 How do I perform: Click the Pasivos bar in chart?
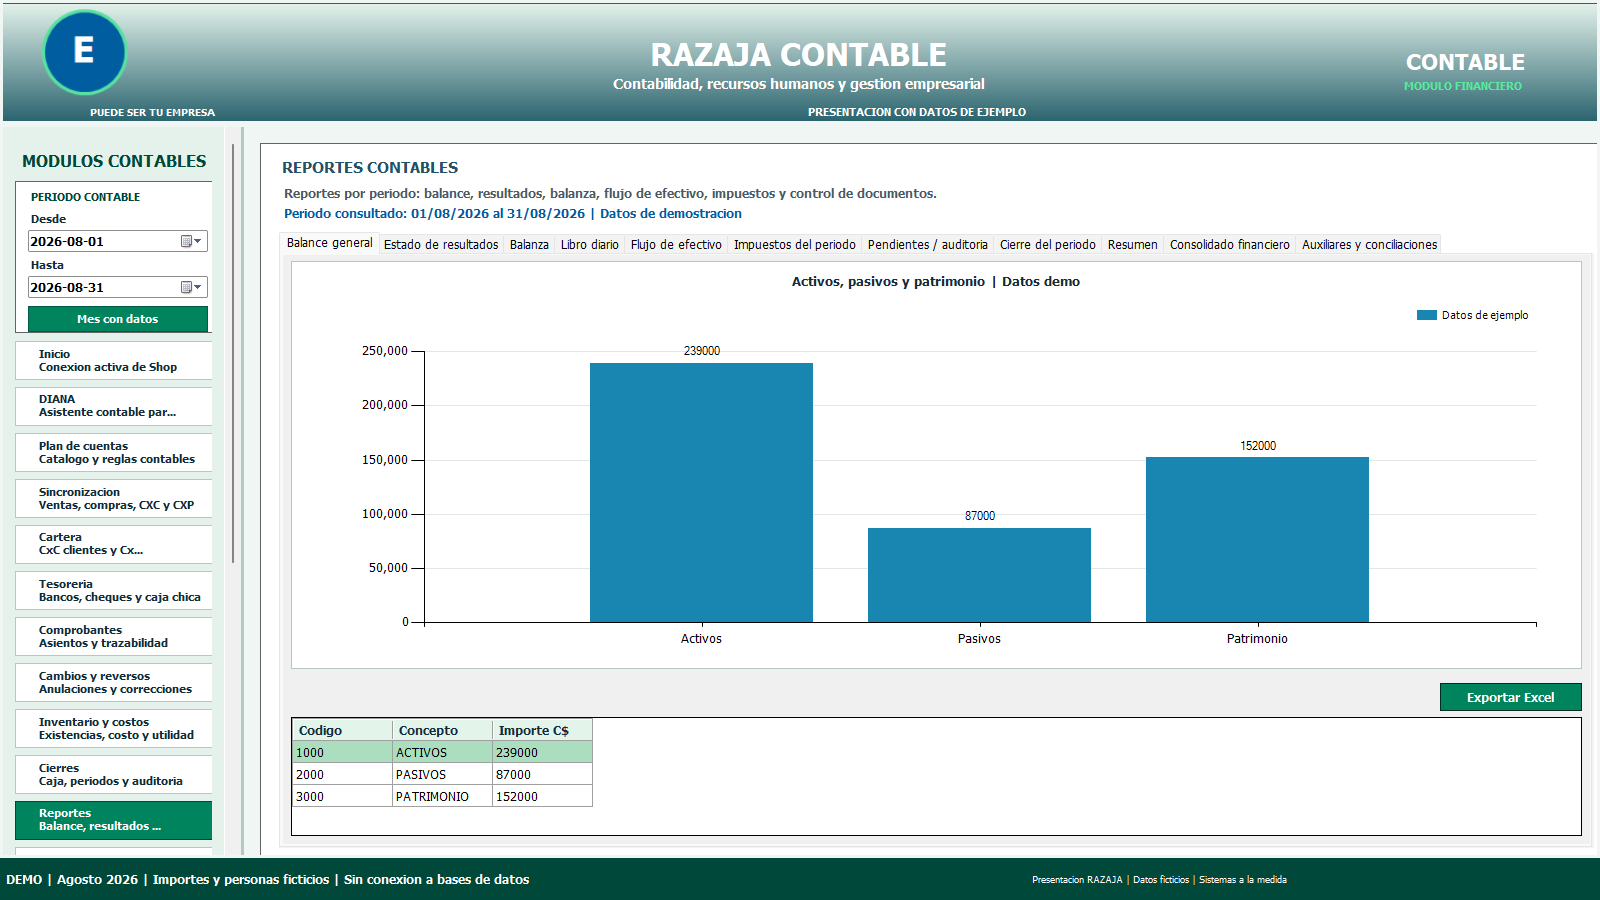[979, 575]
